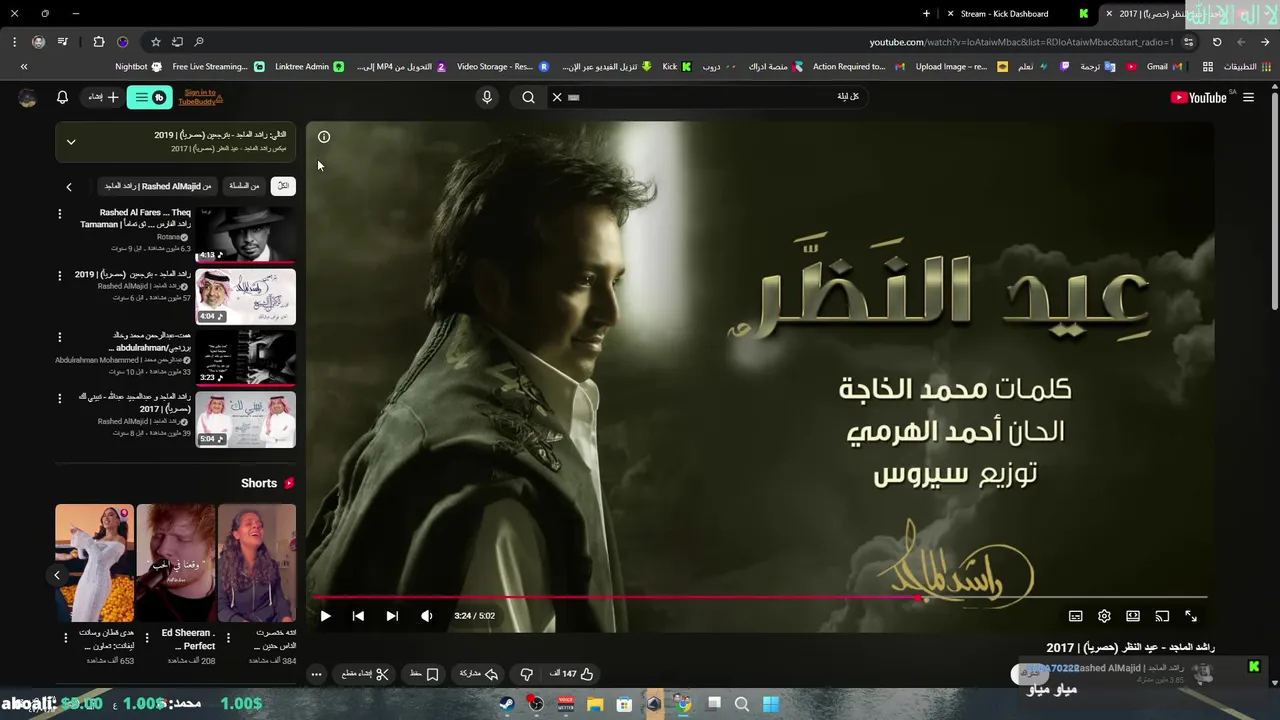The image size is (1280, 720).
Task: Enter full screen mode
Action: click(1191, 616)
